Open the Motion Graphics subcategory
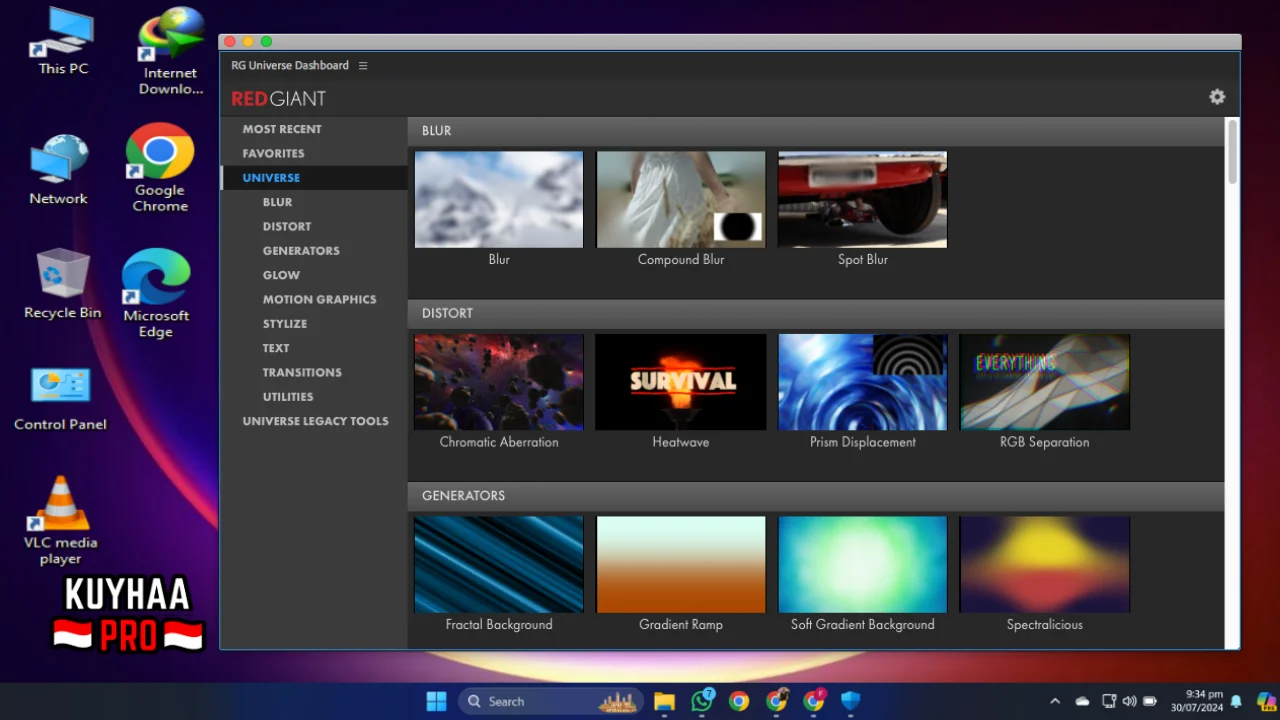 tap(320, 299)
